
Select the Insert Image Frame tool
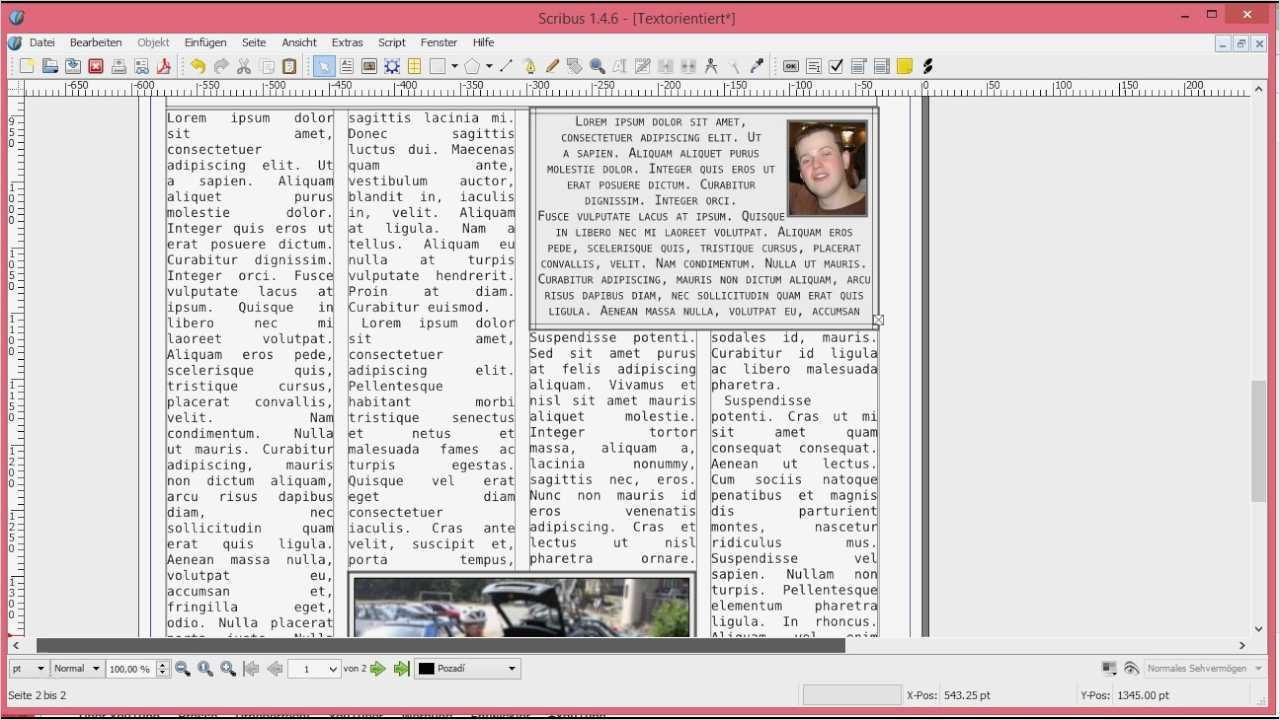(369, 66)
